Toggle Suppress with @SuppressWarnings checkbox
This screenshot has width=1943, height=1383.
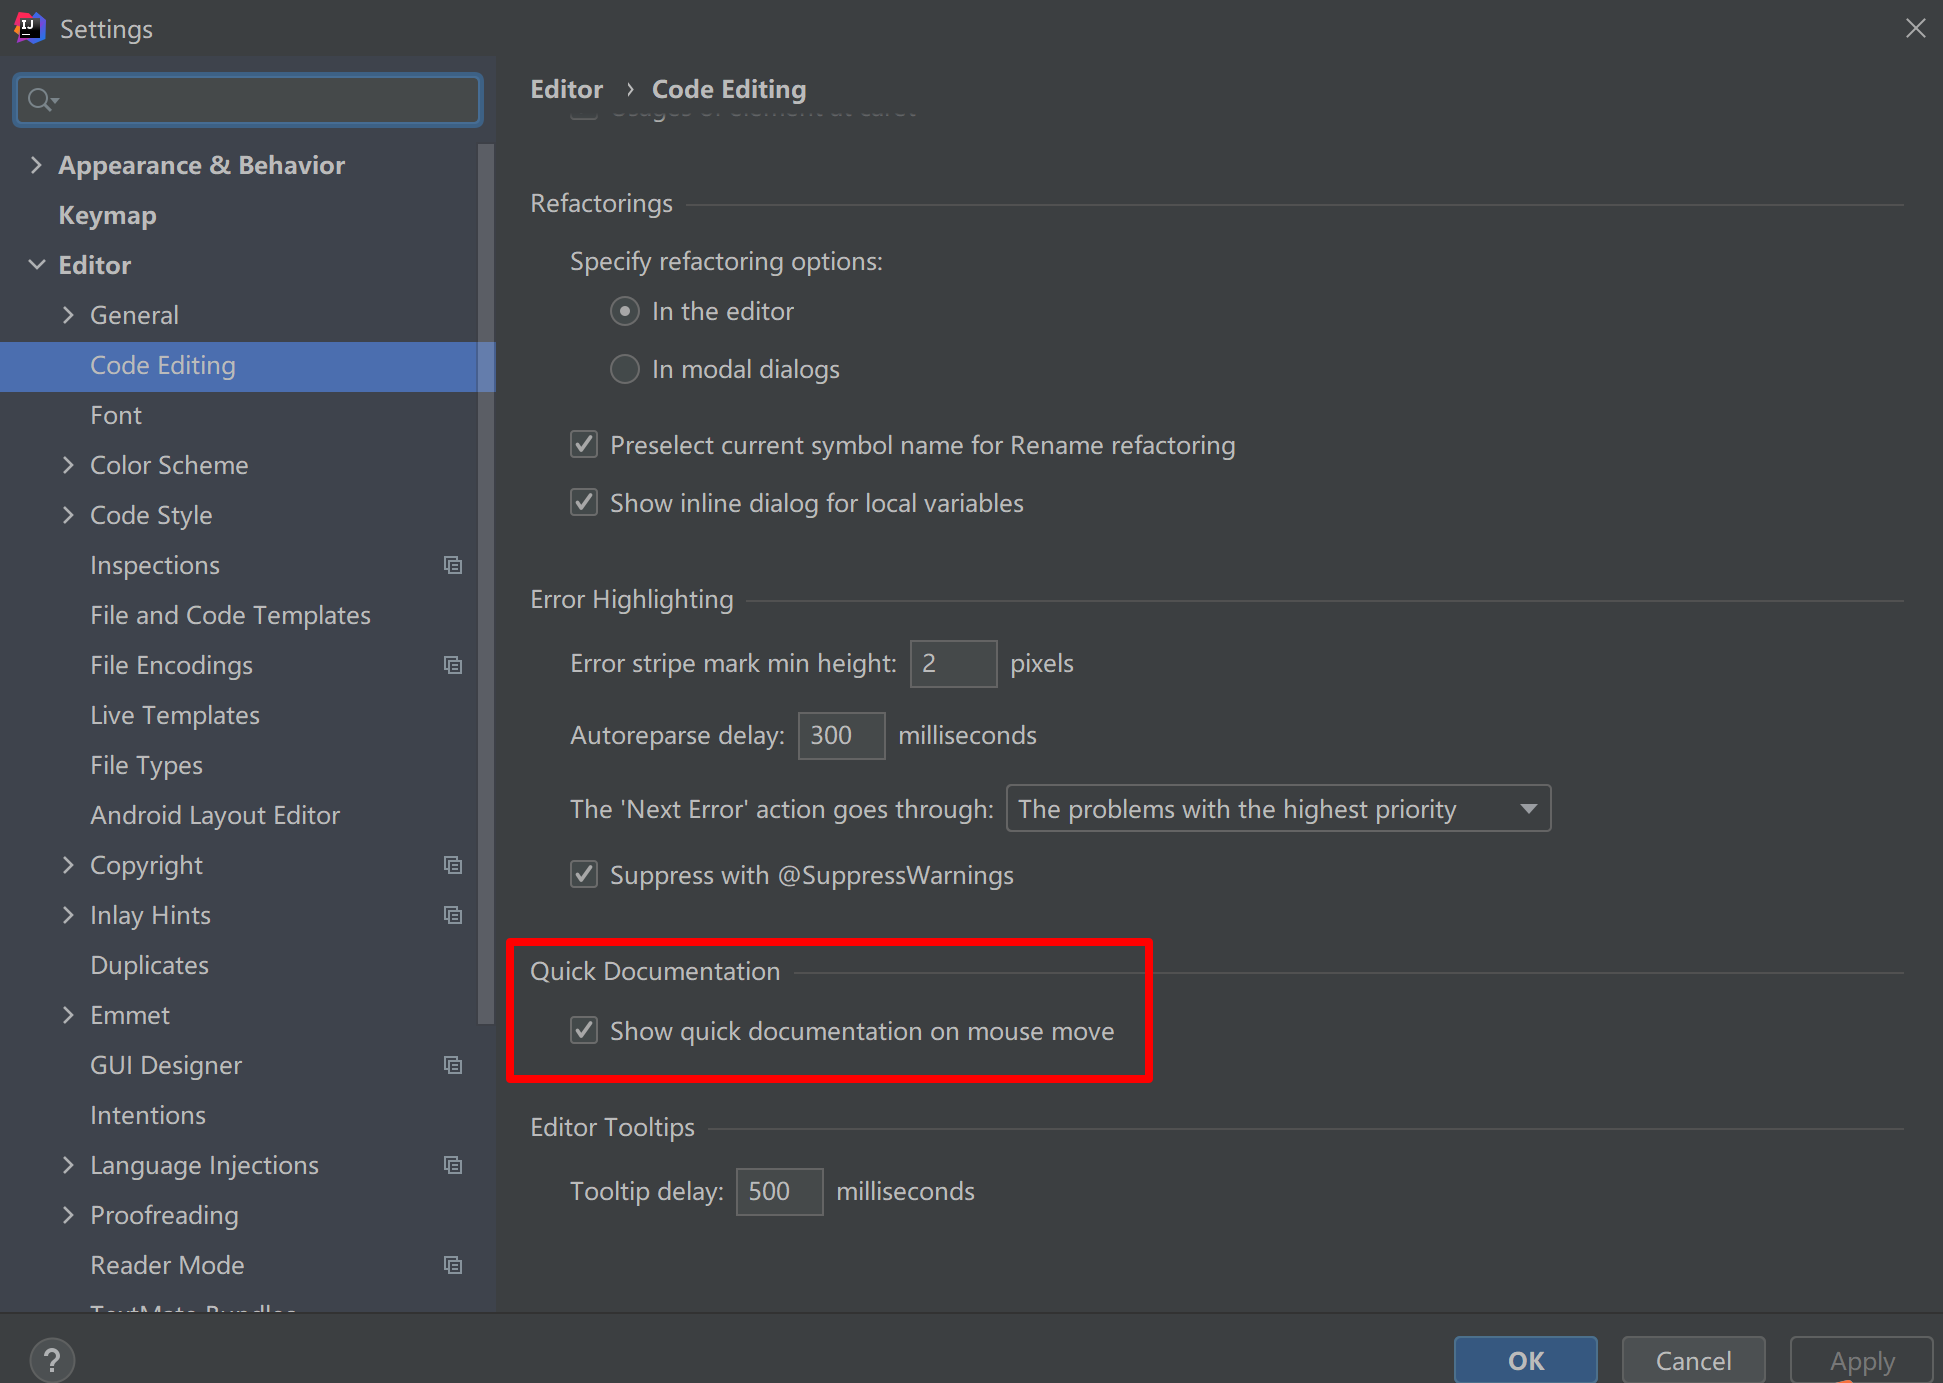point(584,875)
